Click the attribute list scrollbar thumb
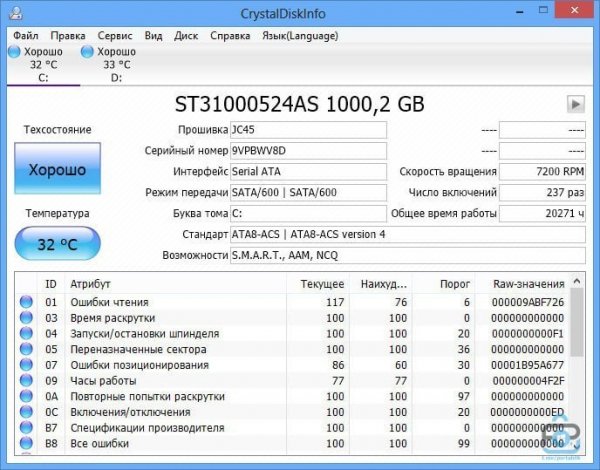Screen dimensions: 600x470 577,322
